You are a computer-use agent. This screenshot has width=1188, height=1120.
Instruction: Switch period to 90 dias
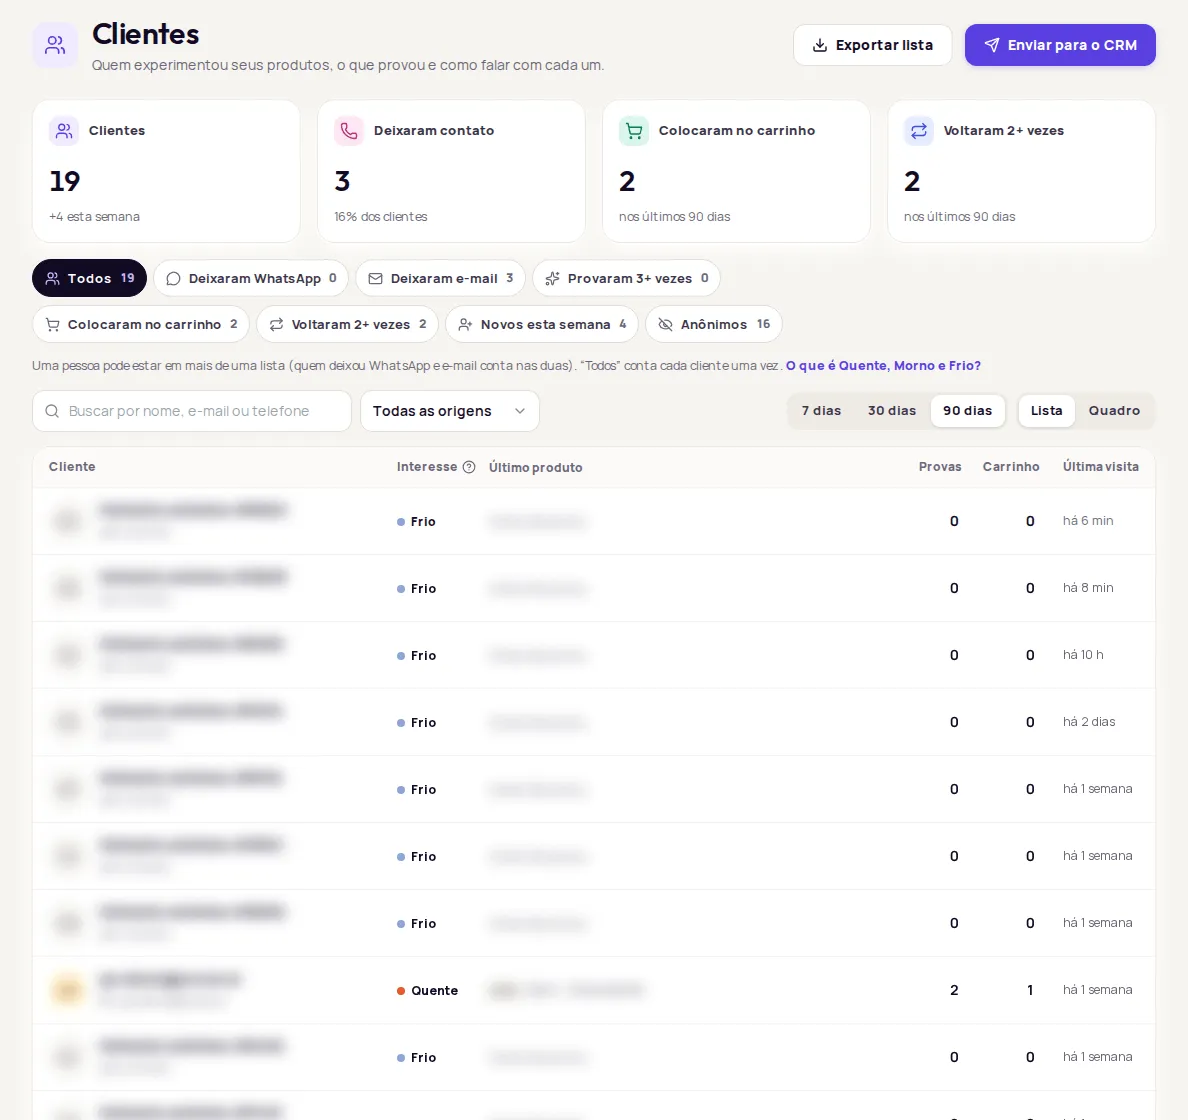tap(968, 411)
